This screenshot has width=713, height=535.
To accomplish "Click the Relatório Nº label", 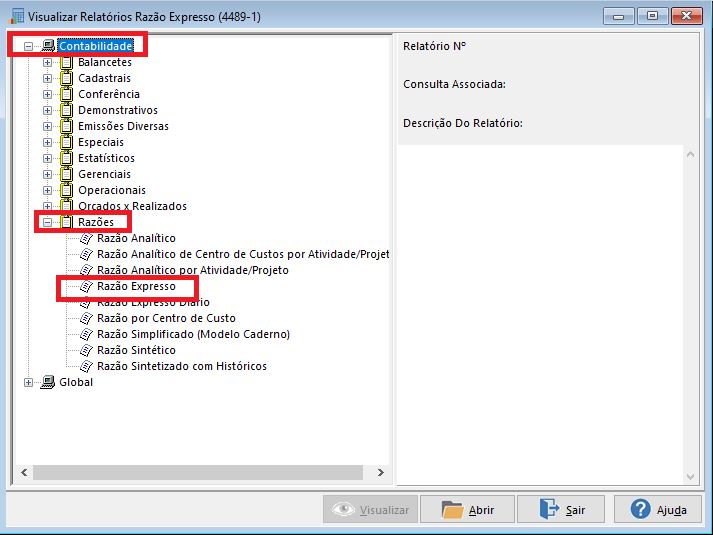I will point(434,46).
